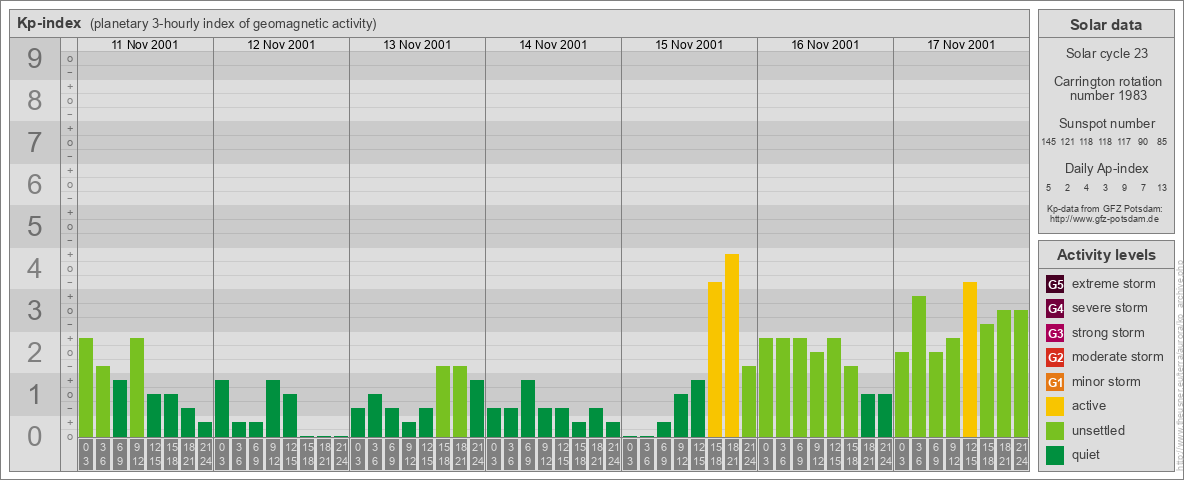Click the '0 3' time label under 11 Nov 2001
The image size is (1184, 480).
86,455
